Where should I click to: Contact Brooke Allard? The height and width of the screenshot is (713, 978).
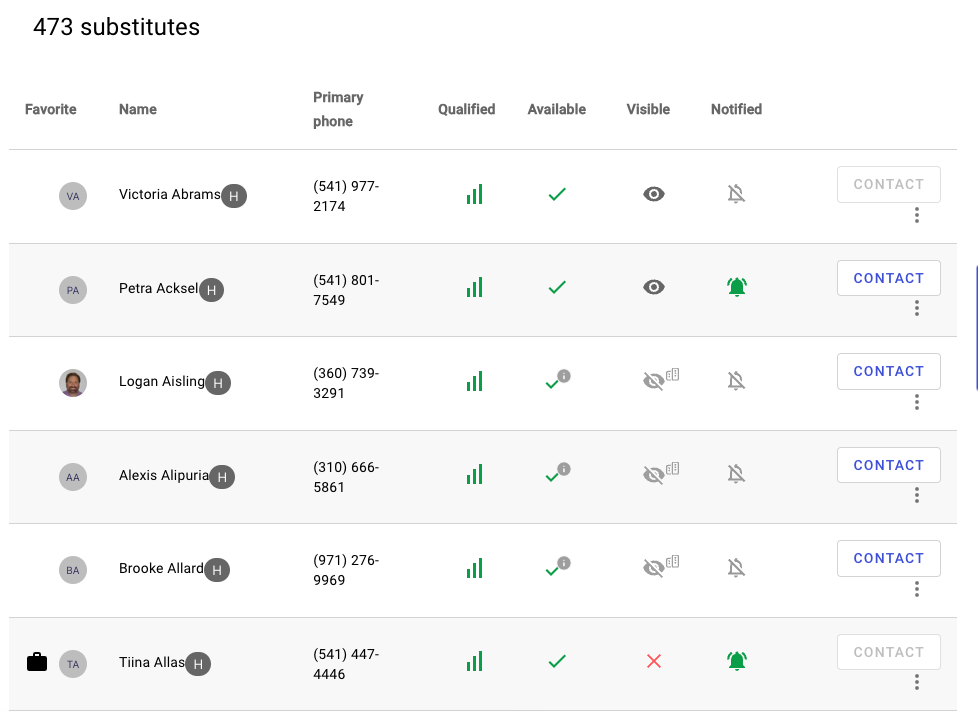point(889,558)
